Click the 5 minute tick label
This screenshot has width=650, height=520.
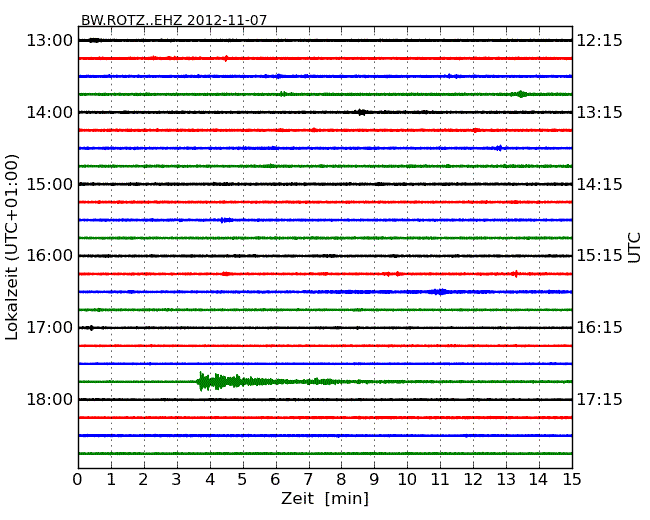tap(243, 480)
